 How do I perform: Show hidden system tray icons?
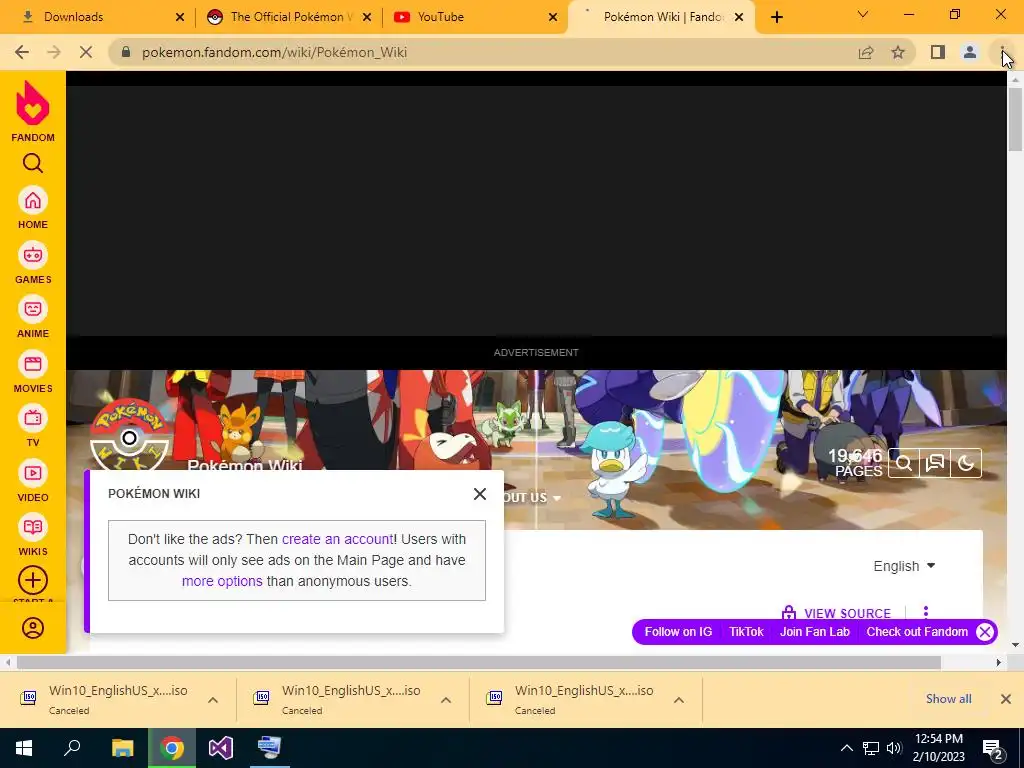846,748
